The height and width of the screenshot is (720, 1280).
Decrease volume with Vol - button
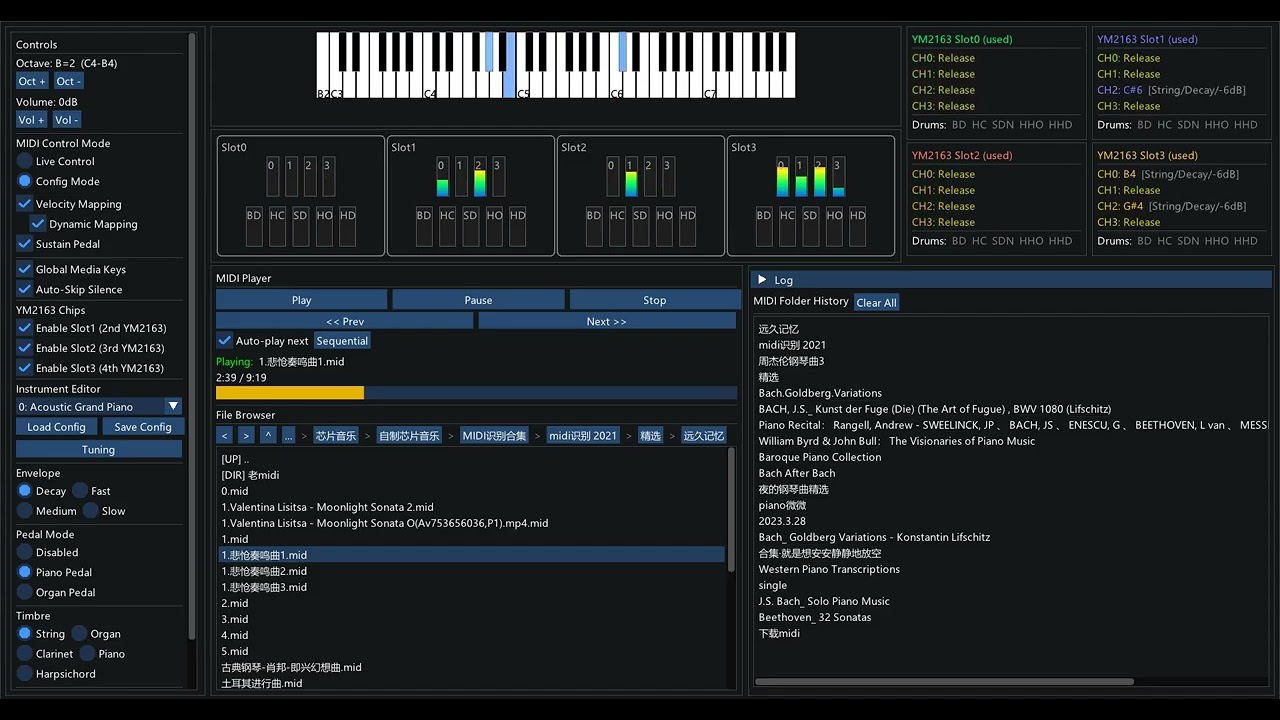(67, 120)
